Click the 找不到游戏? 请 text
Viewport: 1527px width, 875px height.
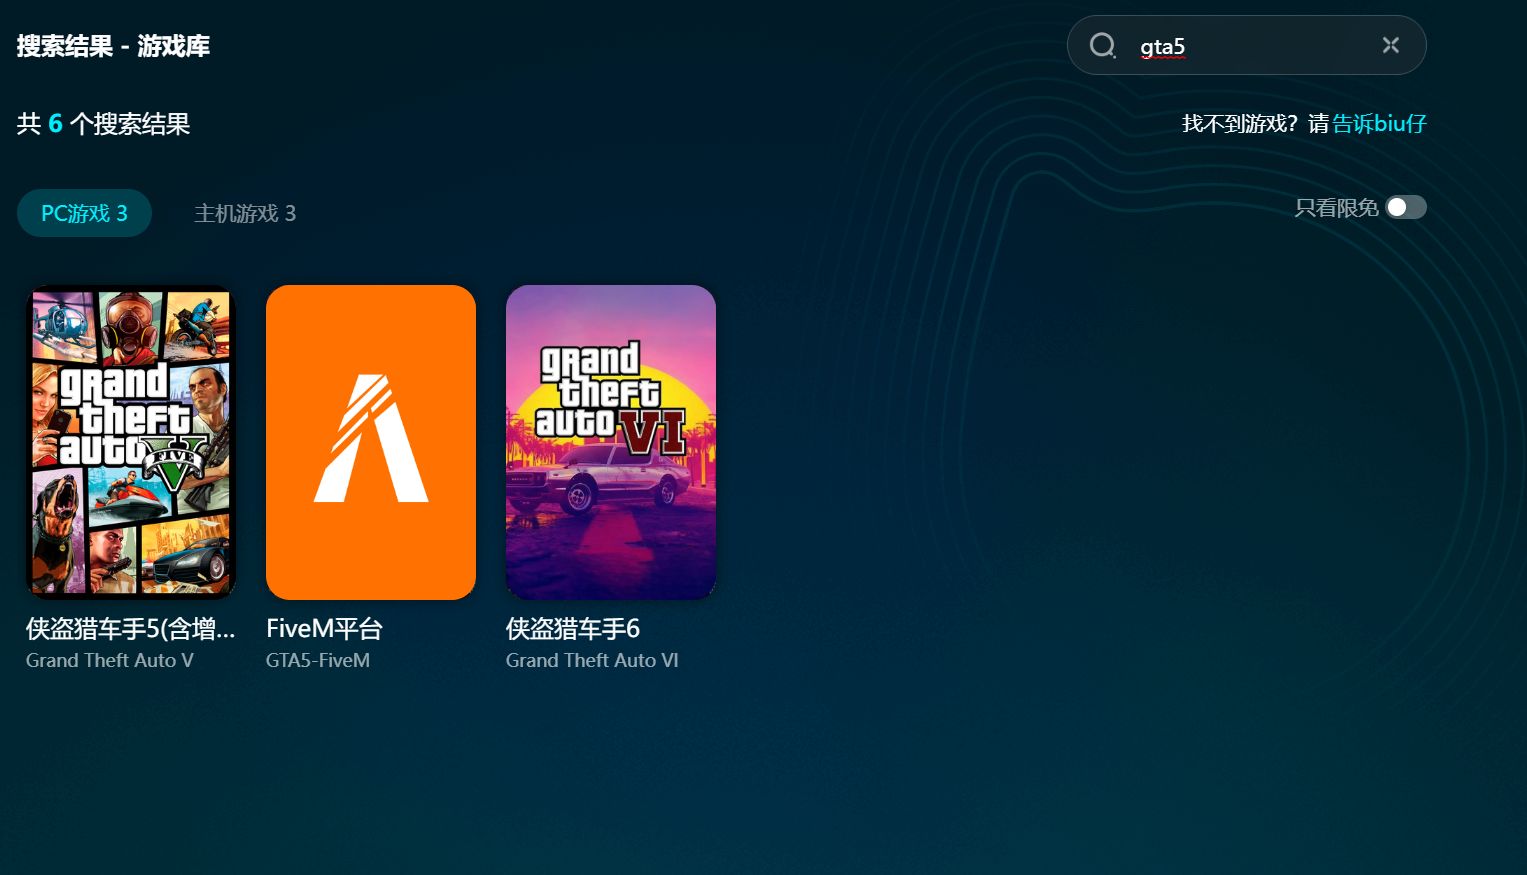coord(1256,123)
